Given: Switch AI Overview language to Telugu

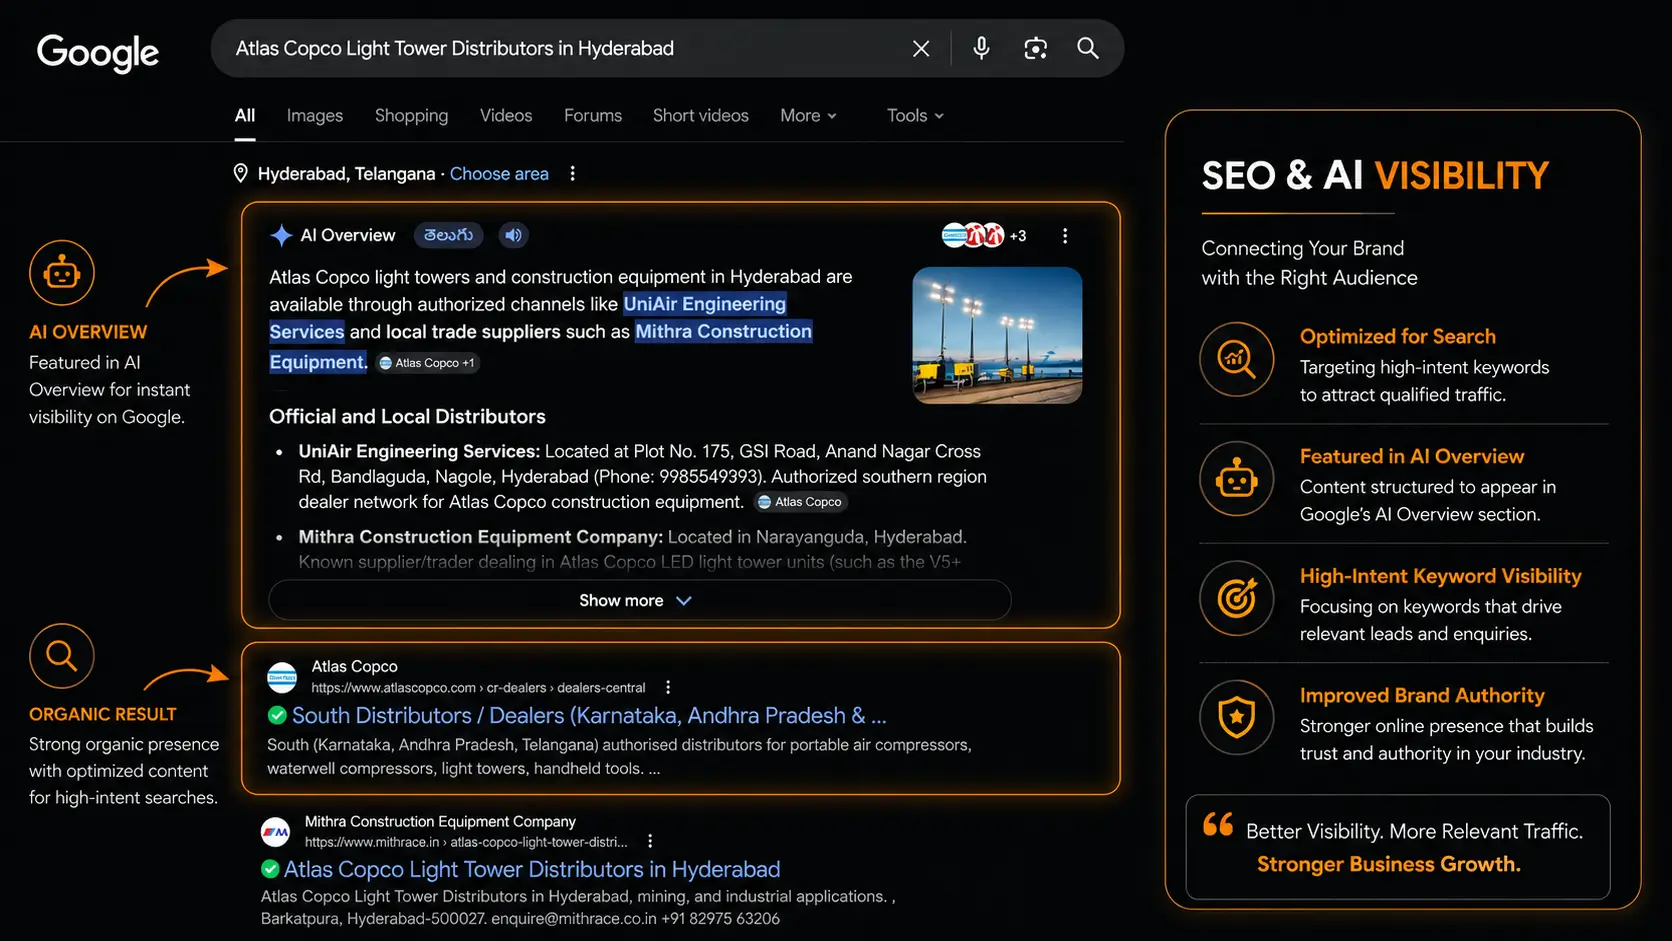Looking at the screenshot, I should click(x=448, y=235).
